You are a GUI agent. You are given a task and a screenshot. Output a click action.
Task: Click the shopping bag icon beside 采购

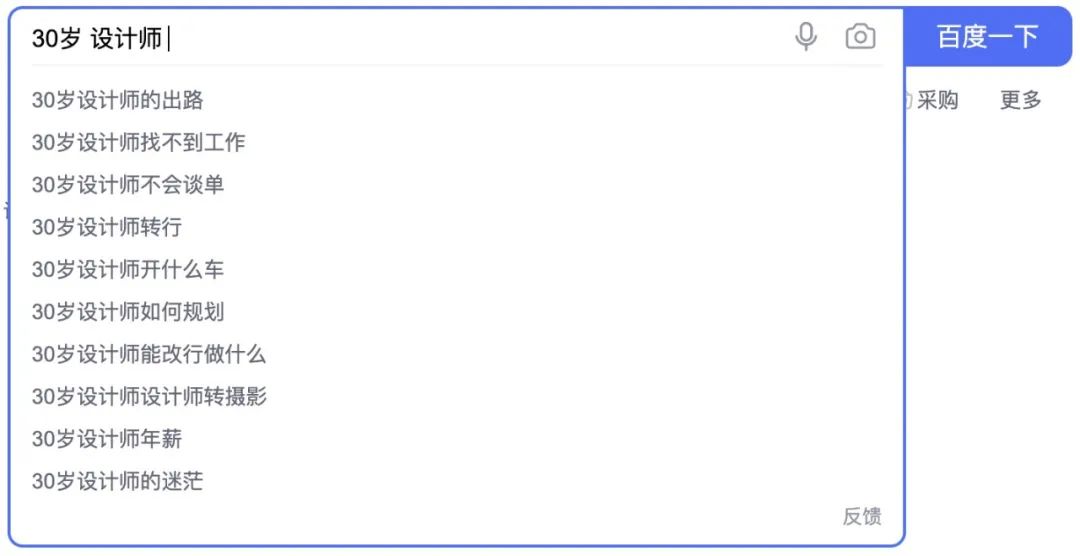pyautogui.click(x=908, y=101)
